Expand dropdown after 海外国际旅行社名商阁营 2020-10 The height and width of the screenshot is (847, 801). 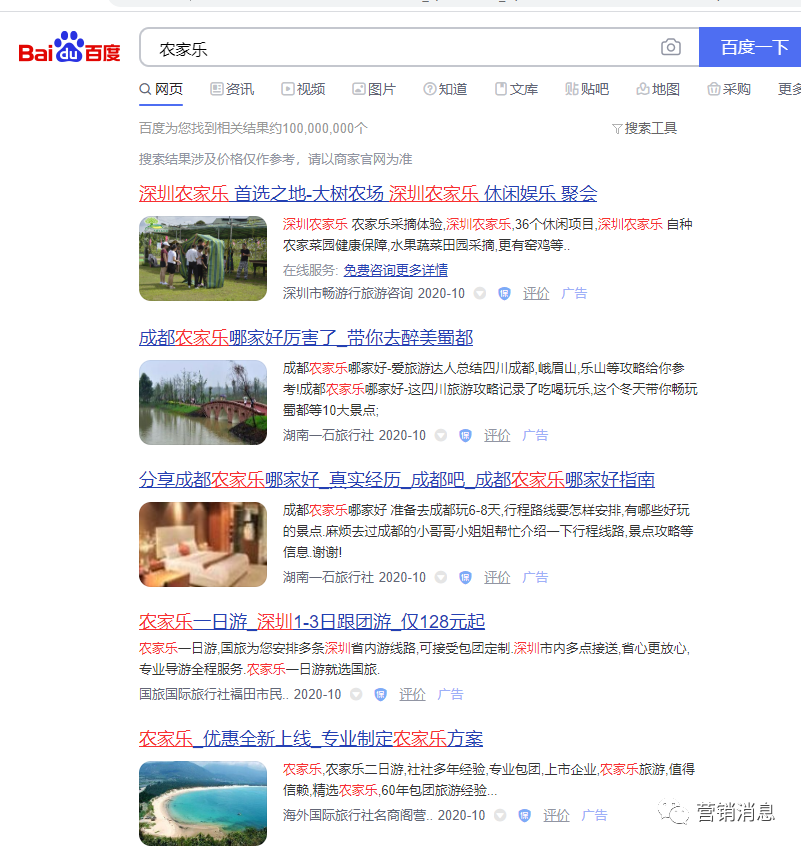click(x=500, y=815)
